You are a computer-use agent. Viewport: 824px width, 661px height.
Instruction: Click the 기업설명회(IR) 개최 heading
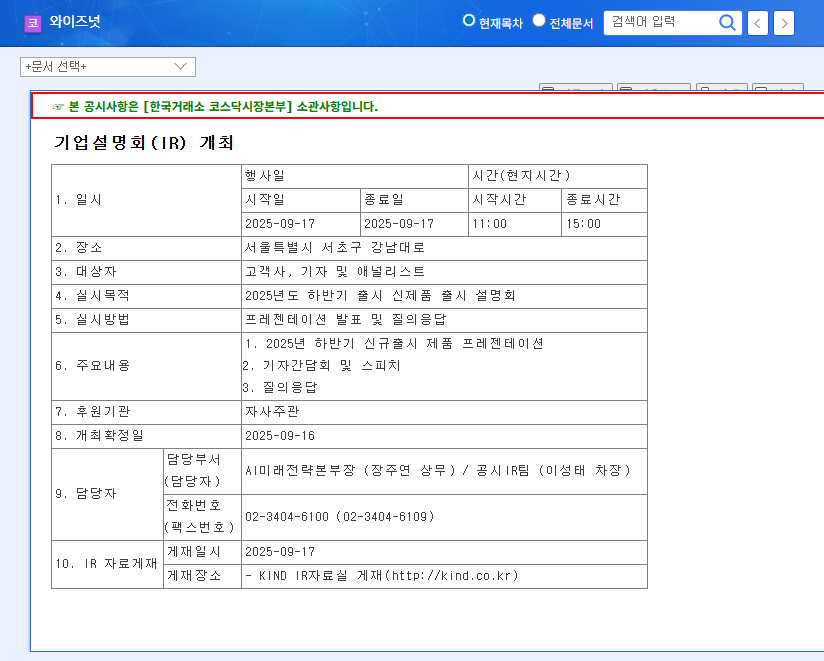click(144, 142)
